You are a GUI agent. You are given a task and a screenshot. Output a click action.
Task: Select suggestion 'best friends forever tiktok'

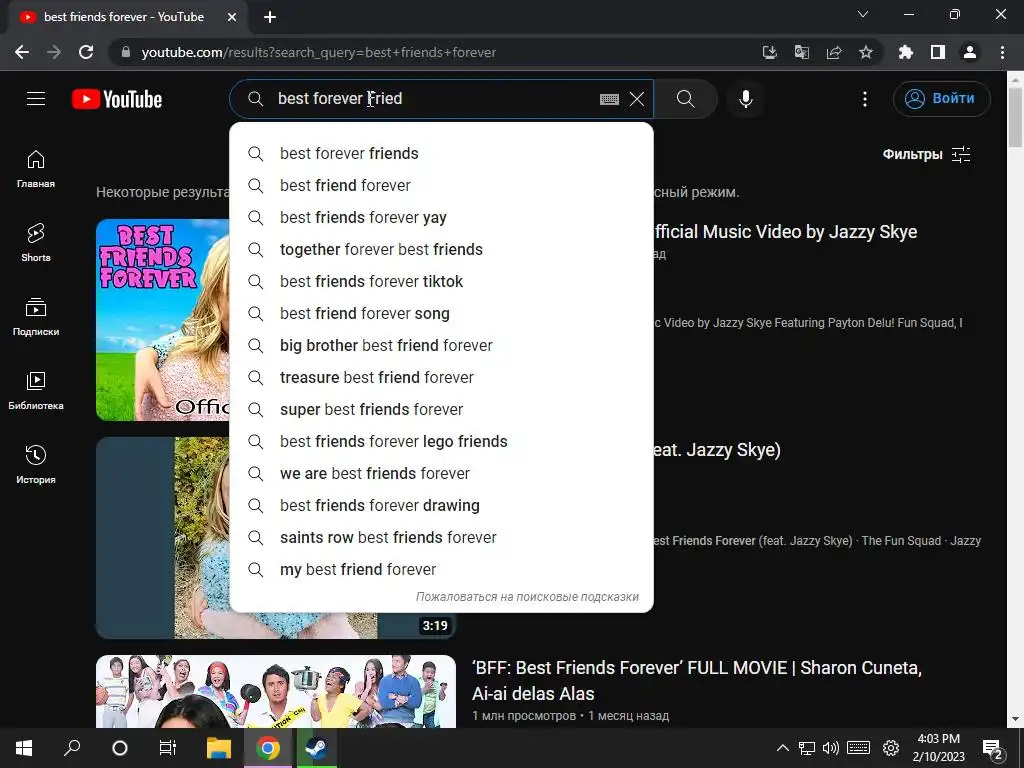pos(441,281)
